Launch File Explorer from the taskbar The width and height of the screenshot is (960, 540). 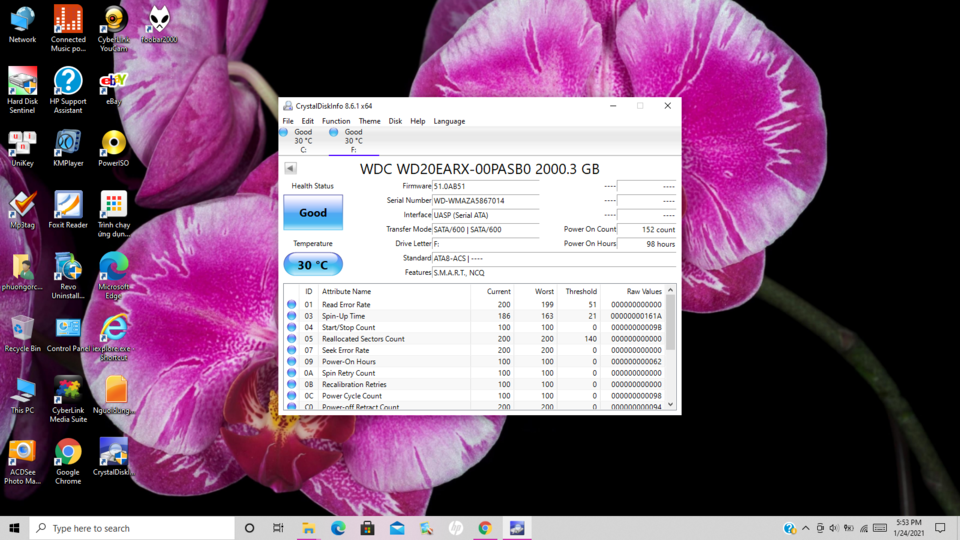308,528
